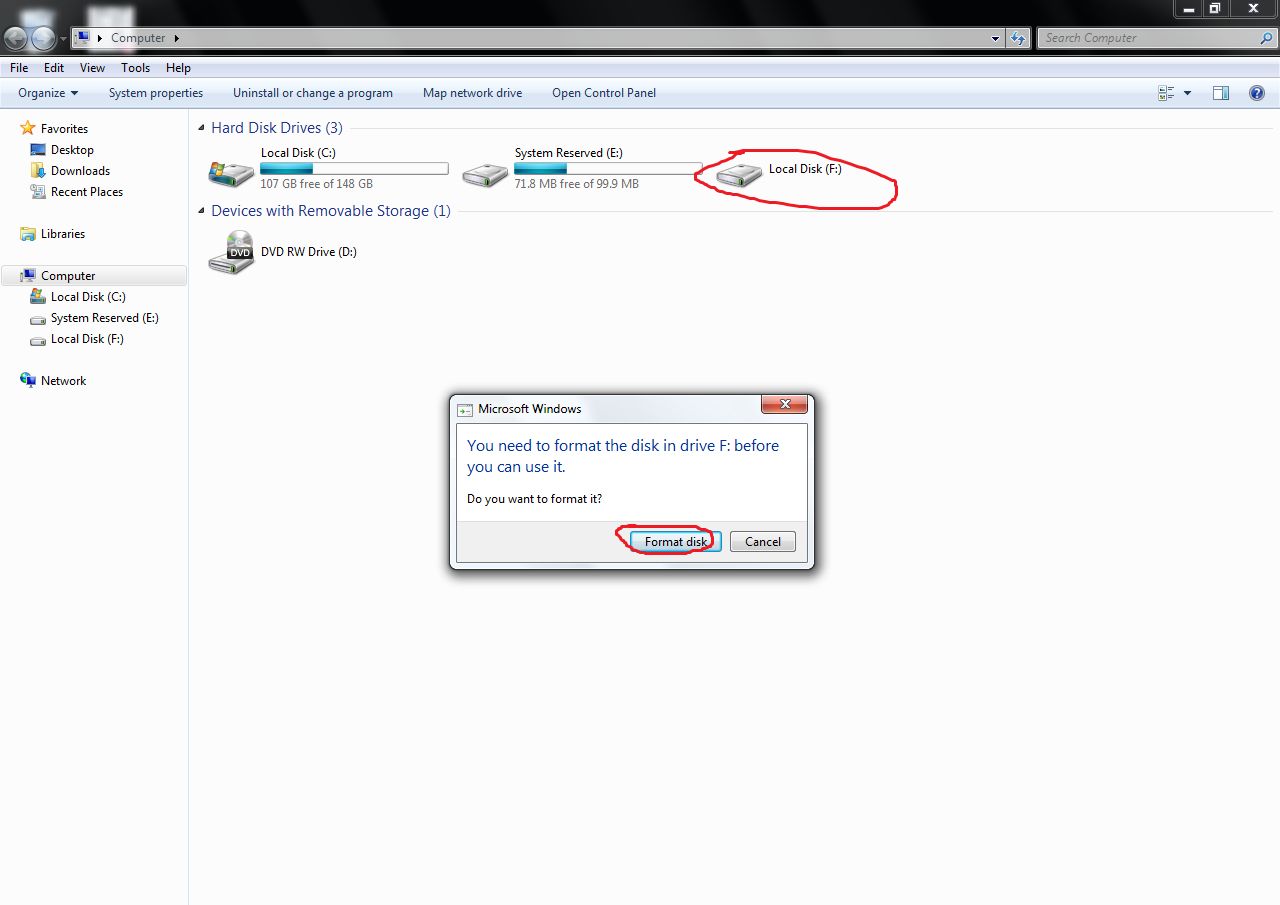The image size is (1280, 905).
Task: Click Cancel in the format dialog
Action: (x=763, y=542)
